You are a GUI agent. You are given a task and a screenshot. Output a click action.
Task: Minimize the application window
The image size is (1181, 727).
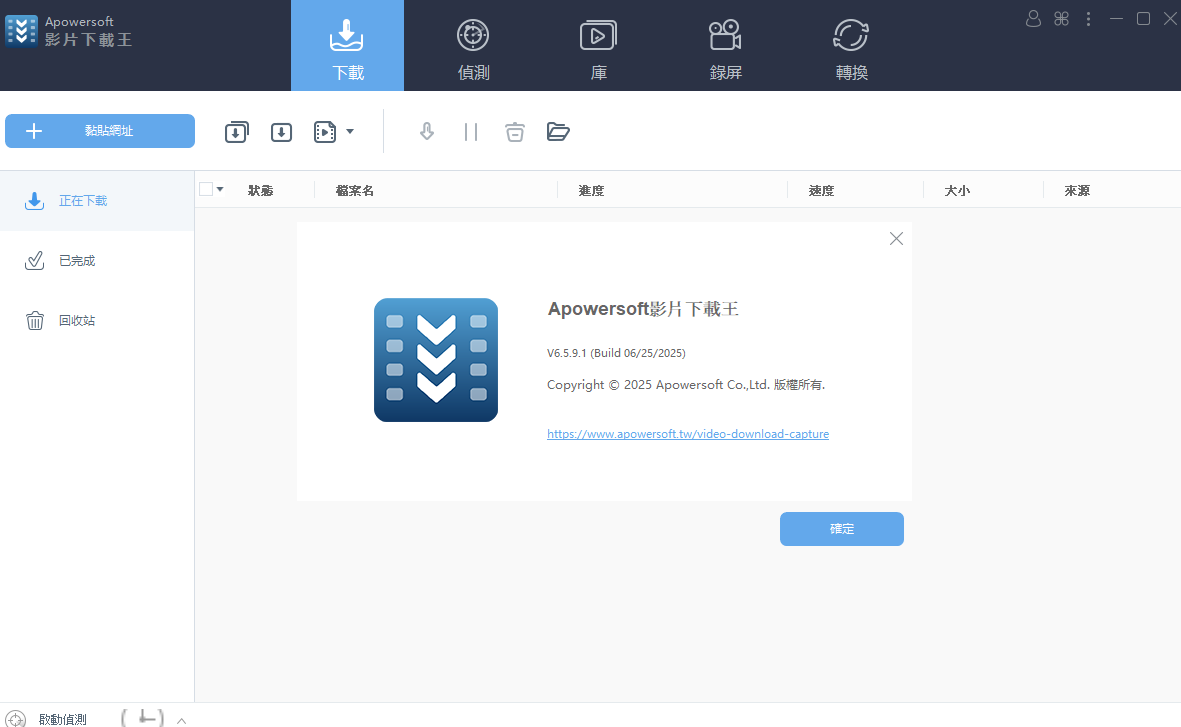1116,19
